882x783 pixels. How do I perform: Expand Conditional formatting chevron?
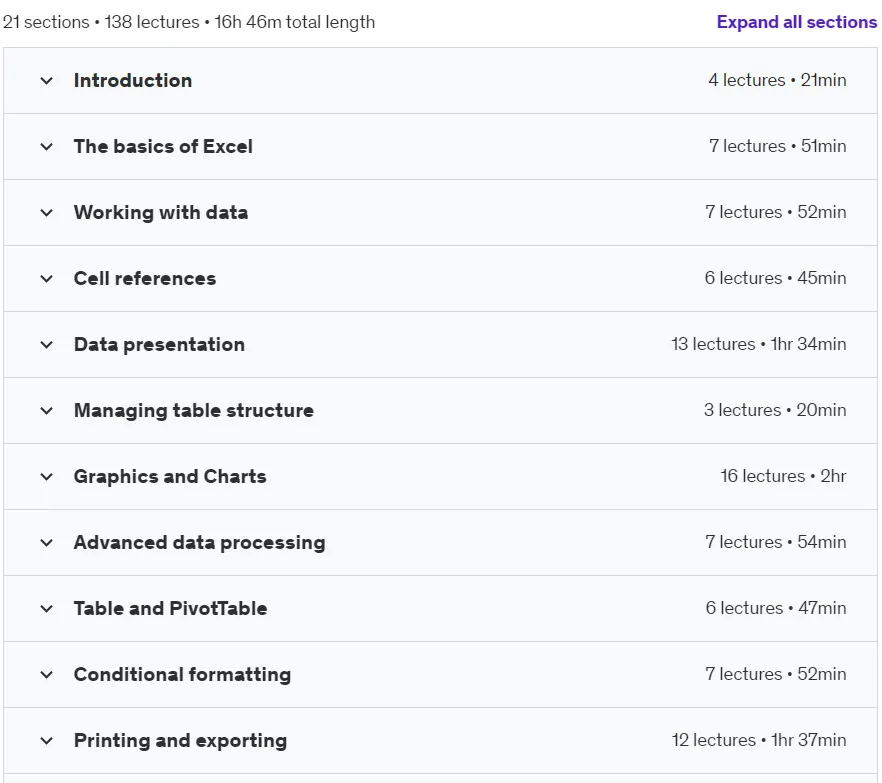[x=47, y=674]
